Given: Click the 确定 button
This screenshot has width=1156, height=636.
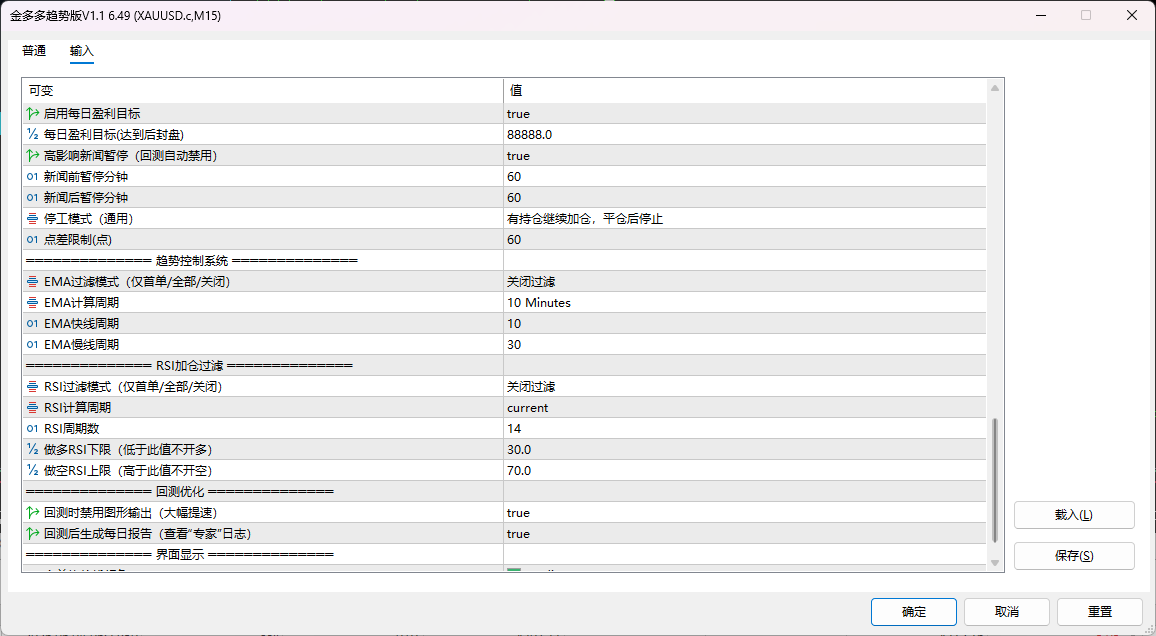Looking at the screenshot, I should (913, 612).
